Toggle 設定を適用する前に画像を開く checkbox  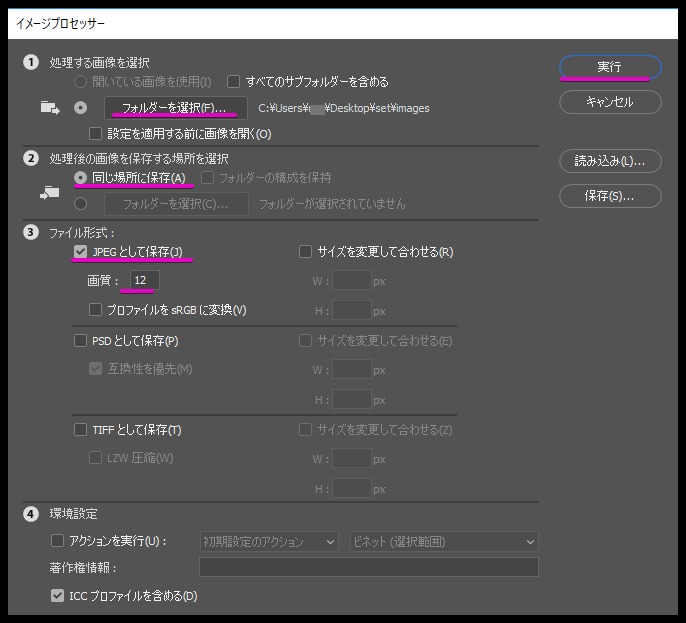point(96,133)
